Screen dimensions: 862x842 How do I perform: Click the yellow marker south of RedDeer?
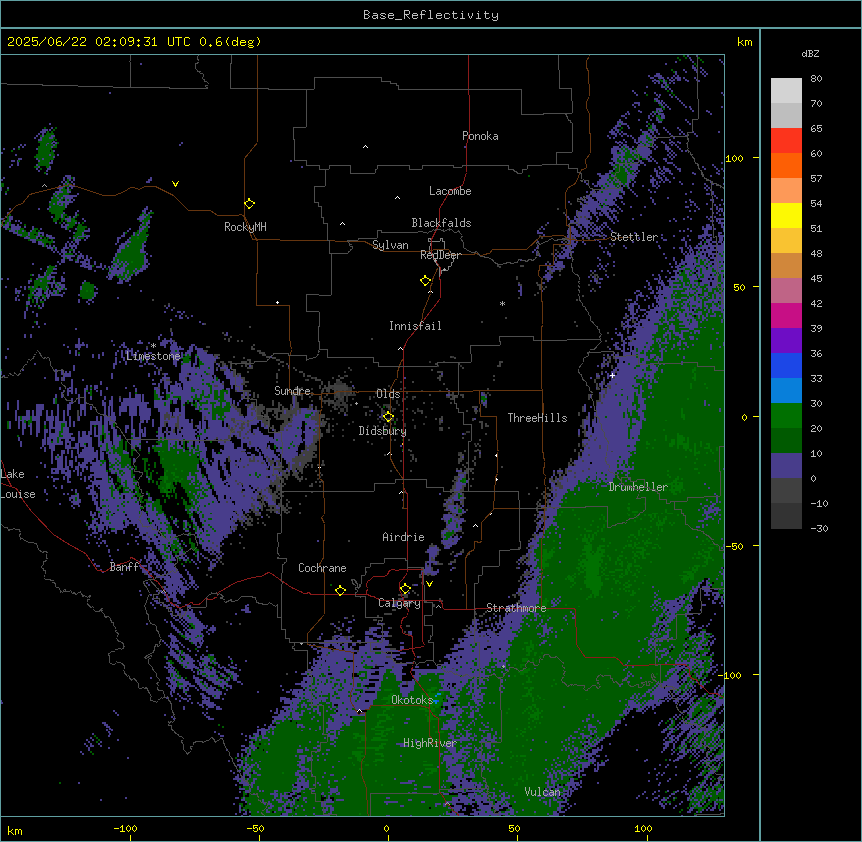click(425, 280)
